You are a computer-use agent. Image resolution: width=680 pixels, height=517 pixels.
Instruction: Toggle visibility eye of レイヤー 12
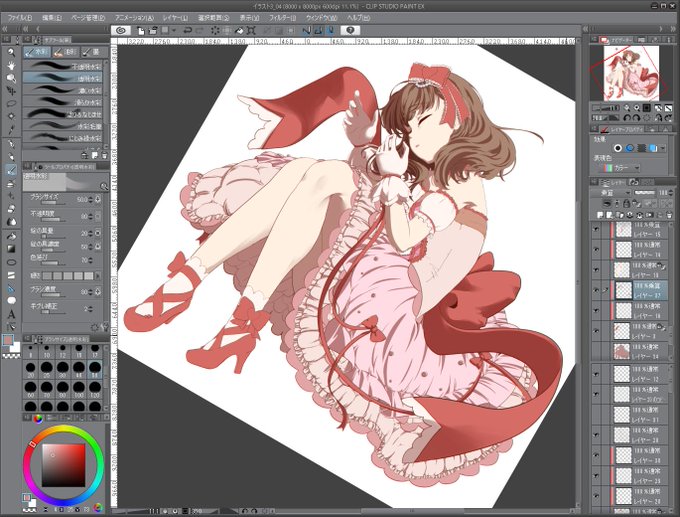(596, 373)
